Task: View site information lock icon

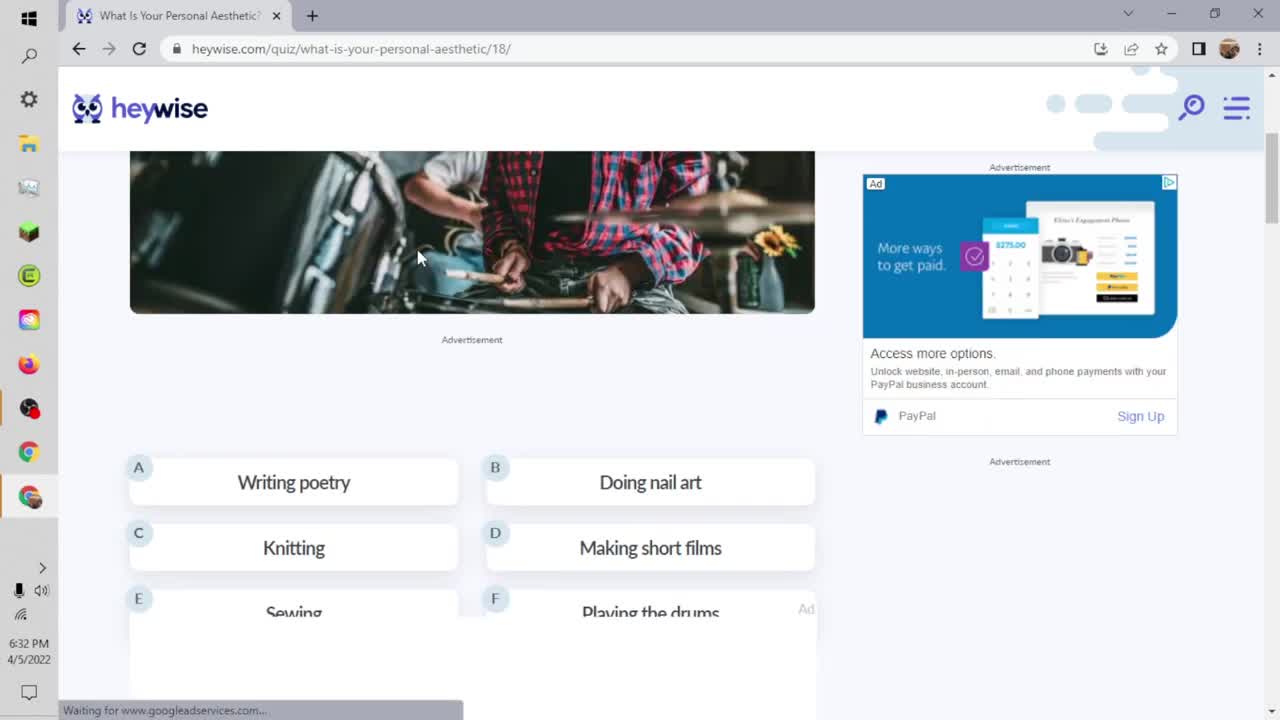Action: [176, 49]
